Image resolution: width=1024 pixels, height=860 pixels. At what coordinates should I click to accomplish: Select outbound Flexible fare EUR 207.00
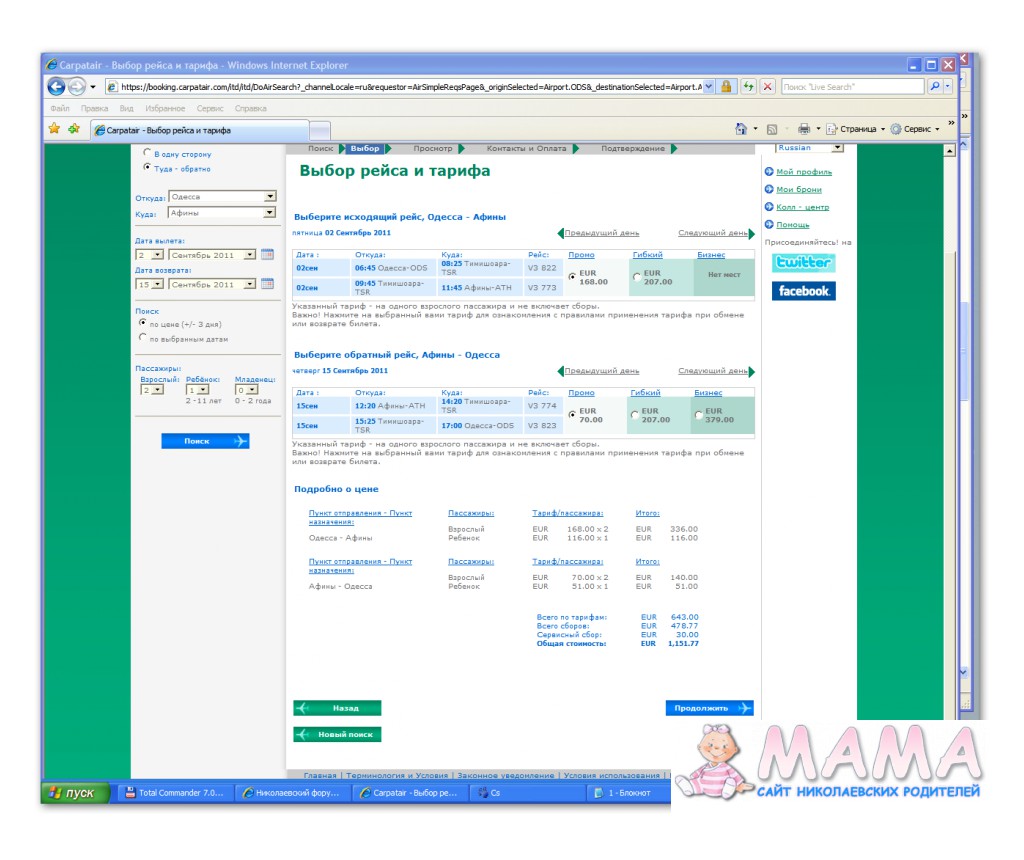point(637,278)
